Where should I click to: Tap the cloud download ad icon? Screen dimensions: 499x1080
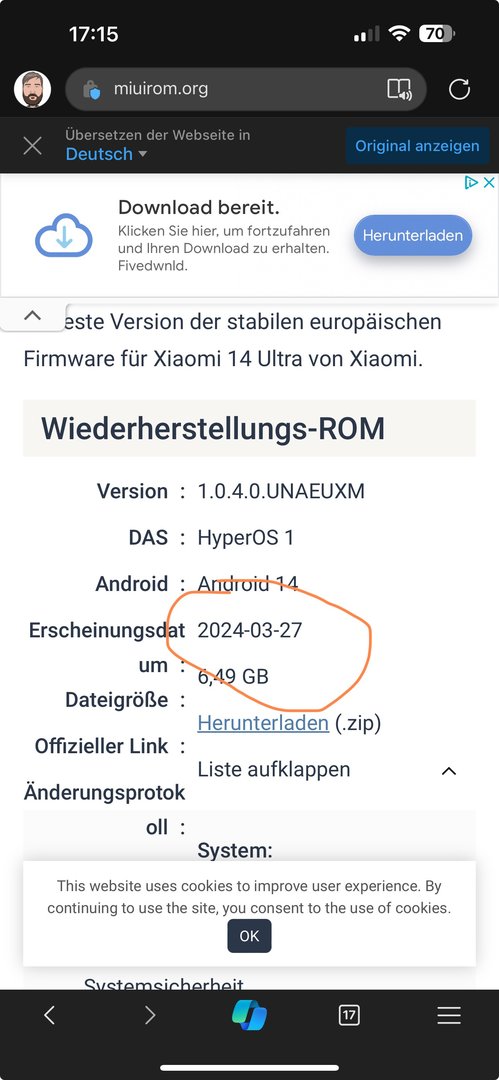point(63,235)
